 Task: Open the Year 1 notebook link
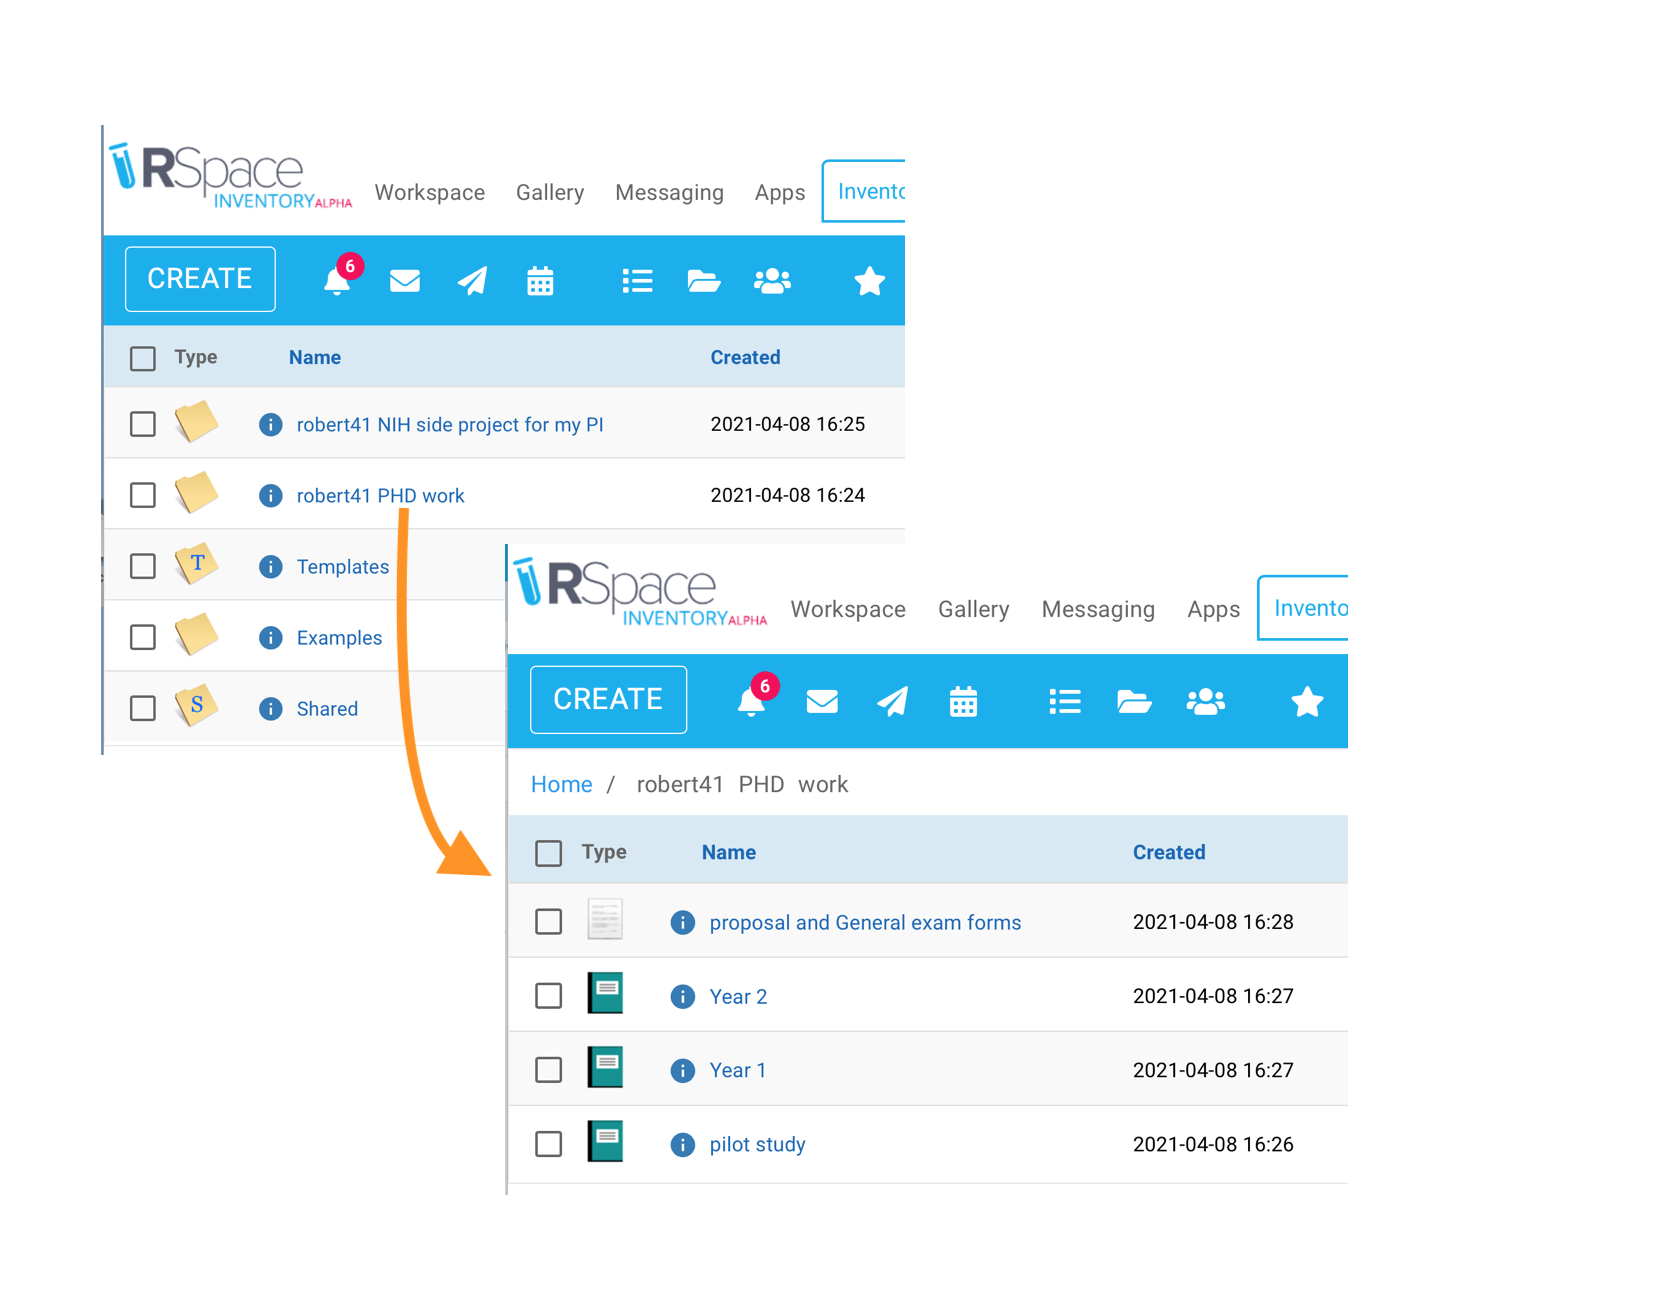click(x=737, y=1070)
